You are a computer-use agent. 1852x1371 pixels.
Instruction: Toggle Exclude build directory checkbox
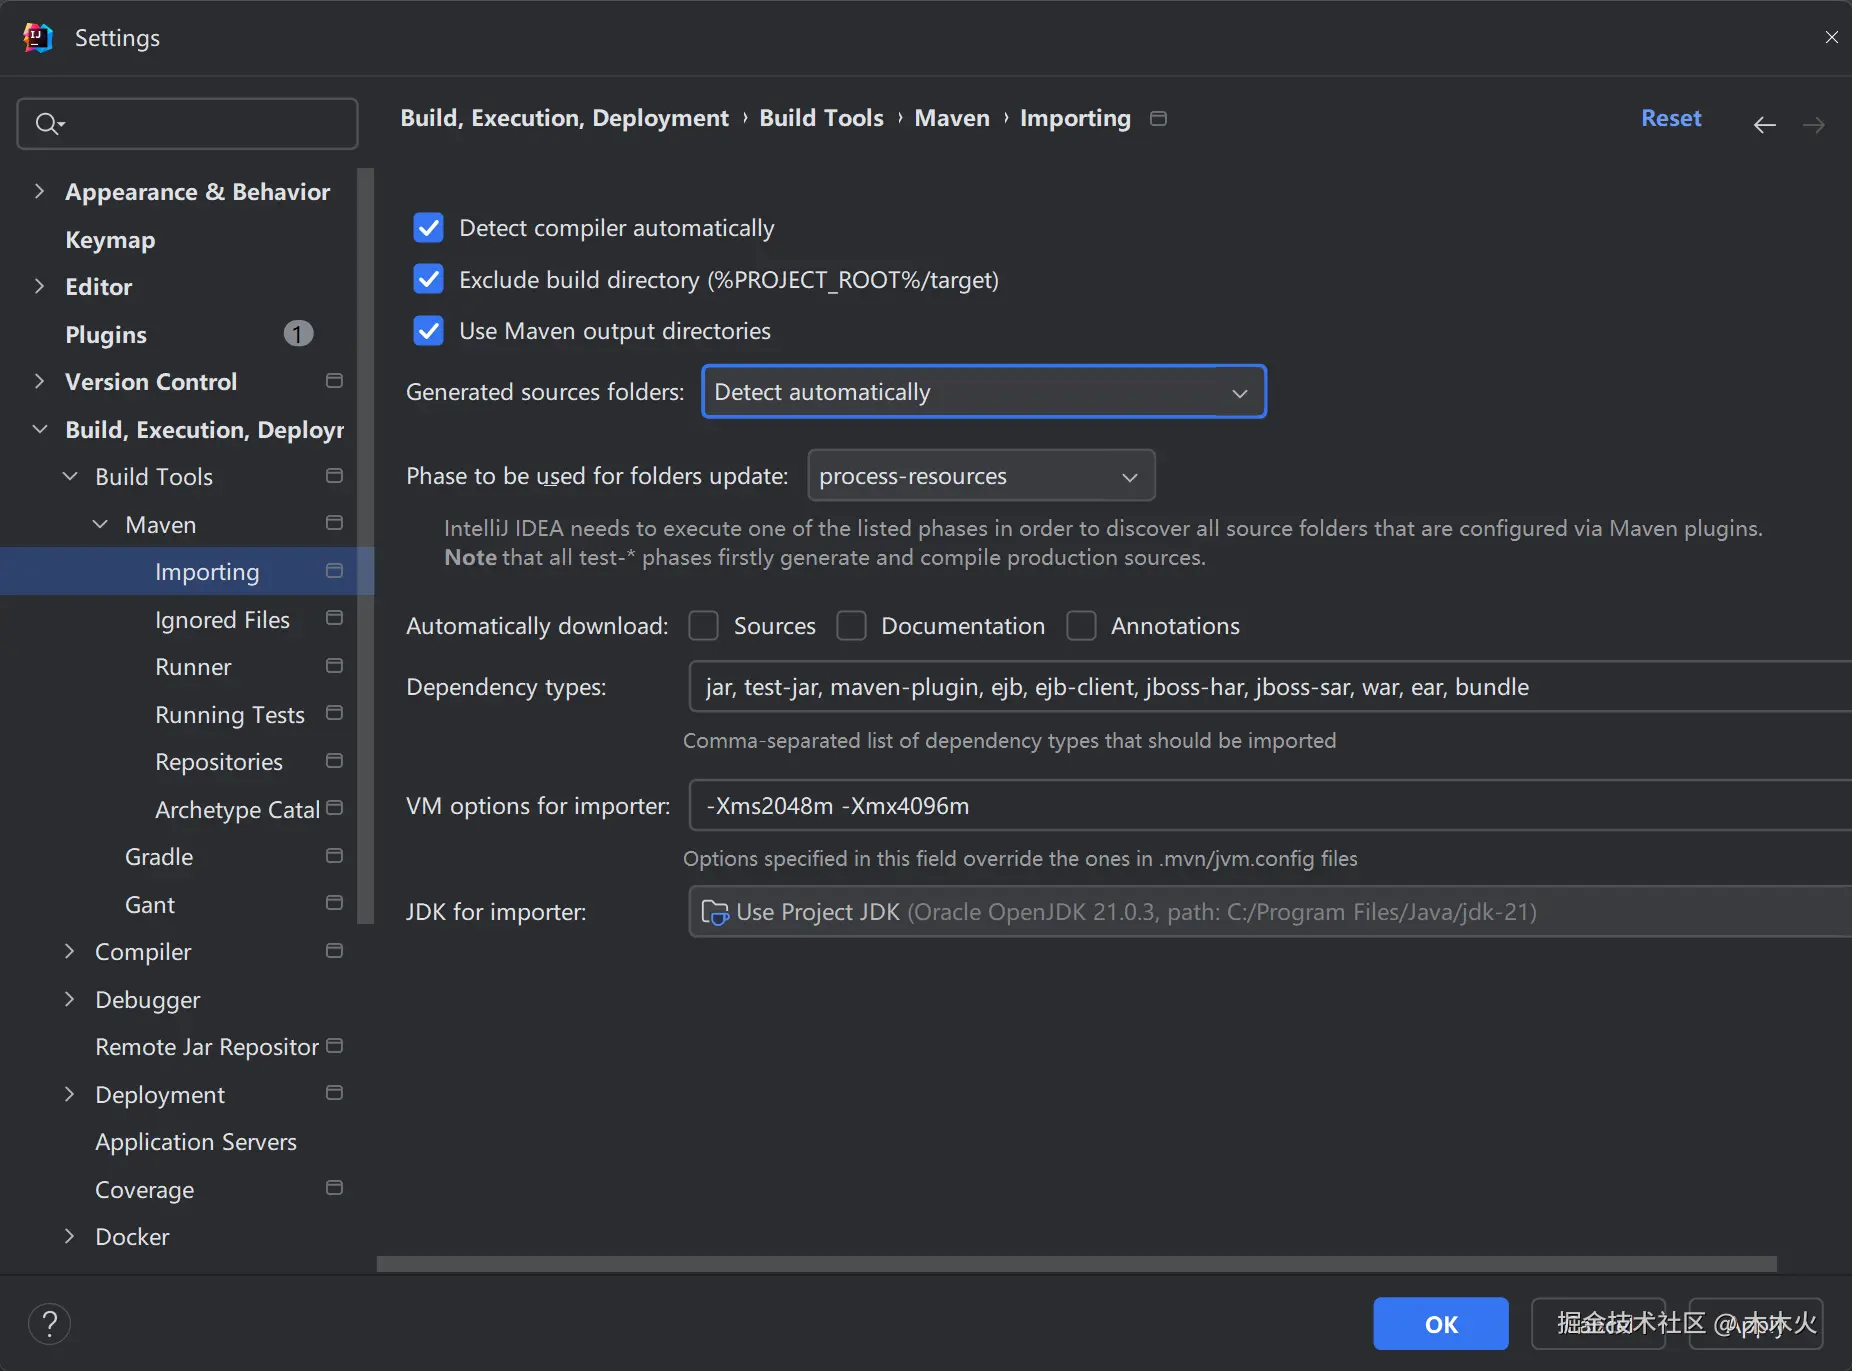[429, 279]
